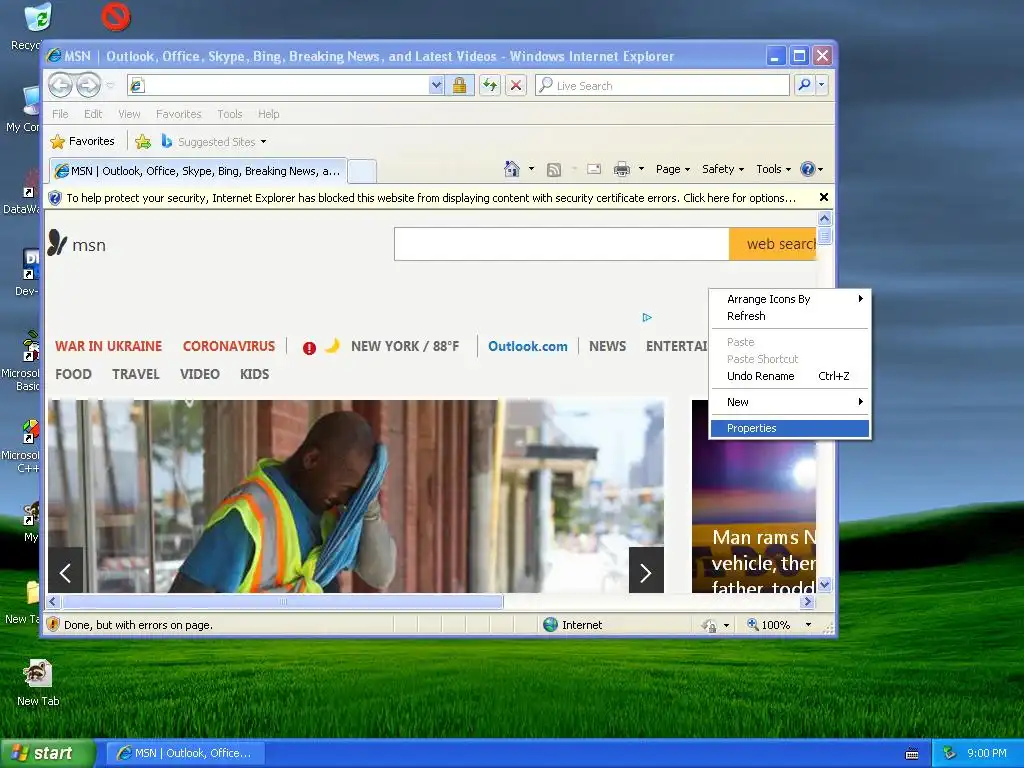The width and height of the screenshot is (1024, 768).
Task: Click the worker wiping face headline image
Action: pos(356,496)
